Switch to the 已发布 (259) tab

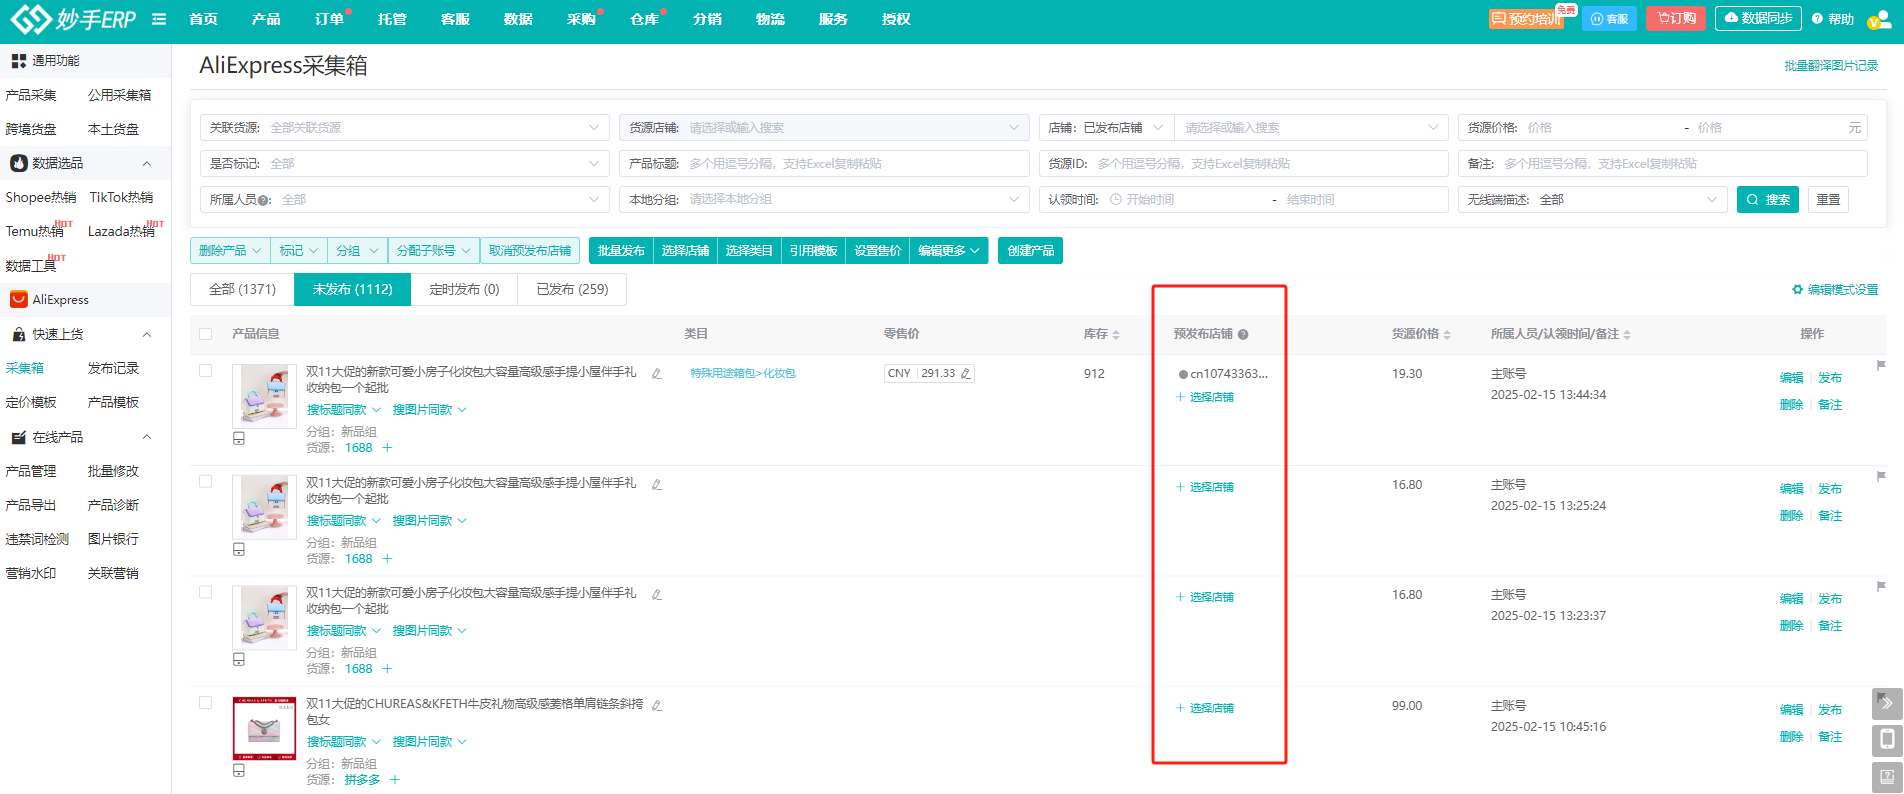572,289
